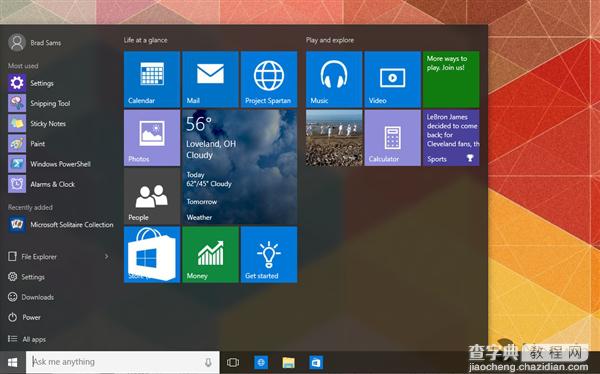Launch Paint from Most used
The width and height of the screenshot is (600, 374).
(x=27, y=144)
